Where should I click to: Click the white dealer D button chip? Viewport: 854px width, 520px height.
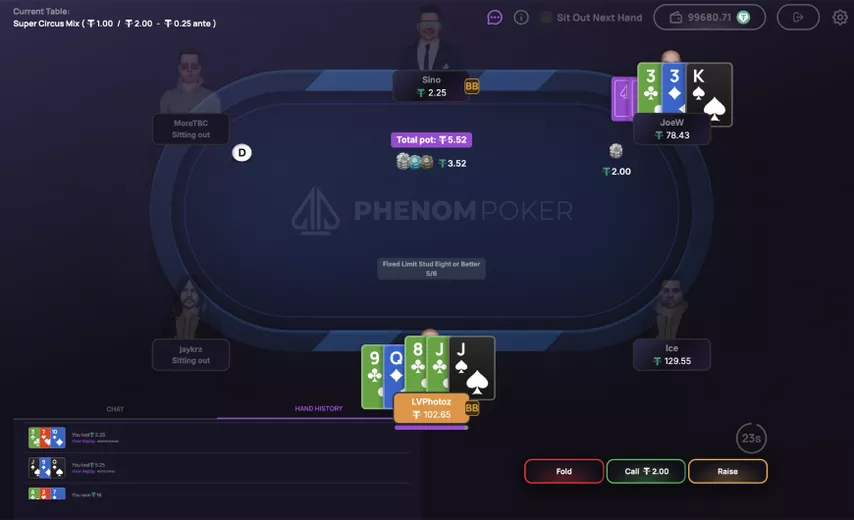tap(242, 152)
